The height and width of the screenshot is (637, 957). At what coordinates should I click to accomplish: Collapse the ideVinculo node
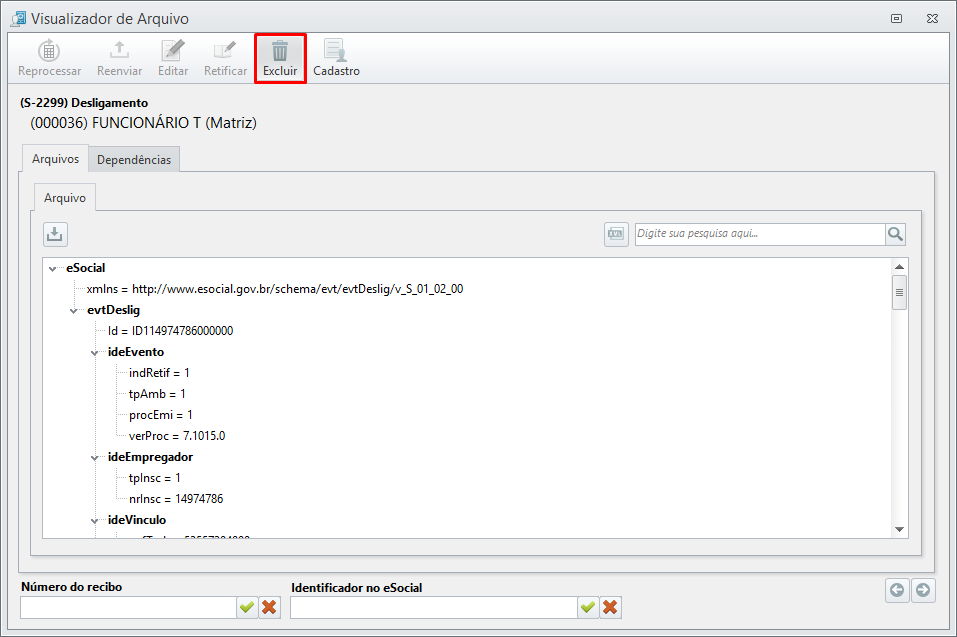coord(95,520)
